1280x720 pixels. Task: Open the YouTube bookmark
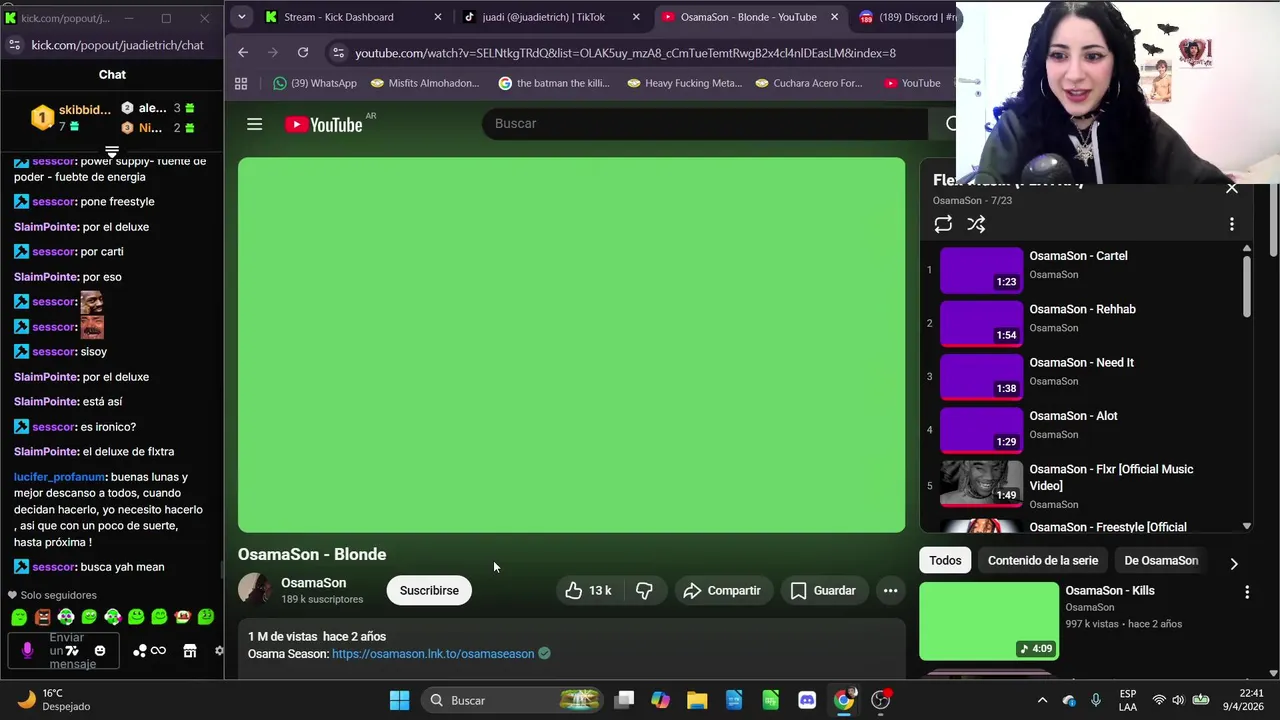pos(912,83)
